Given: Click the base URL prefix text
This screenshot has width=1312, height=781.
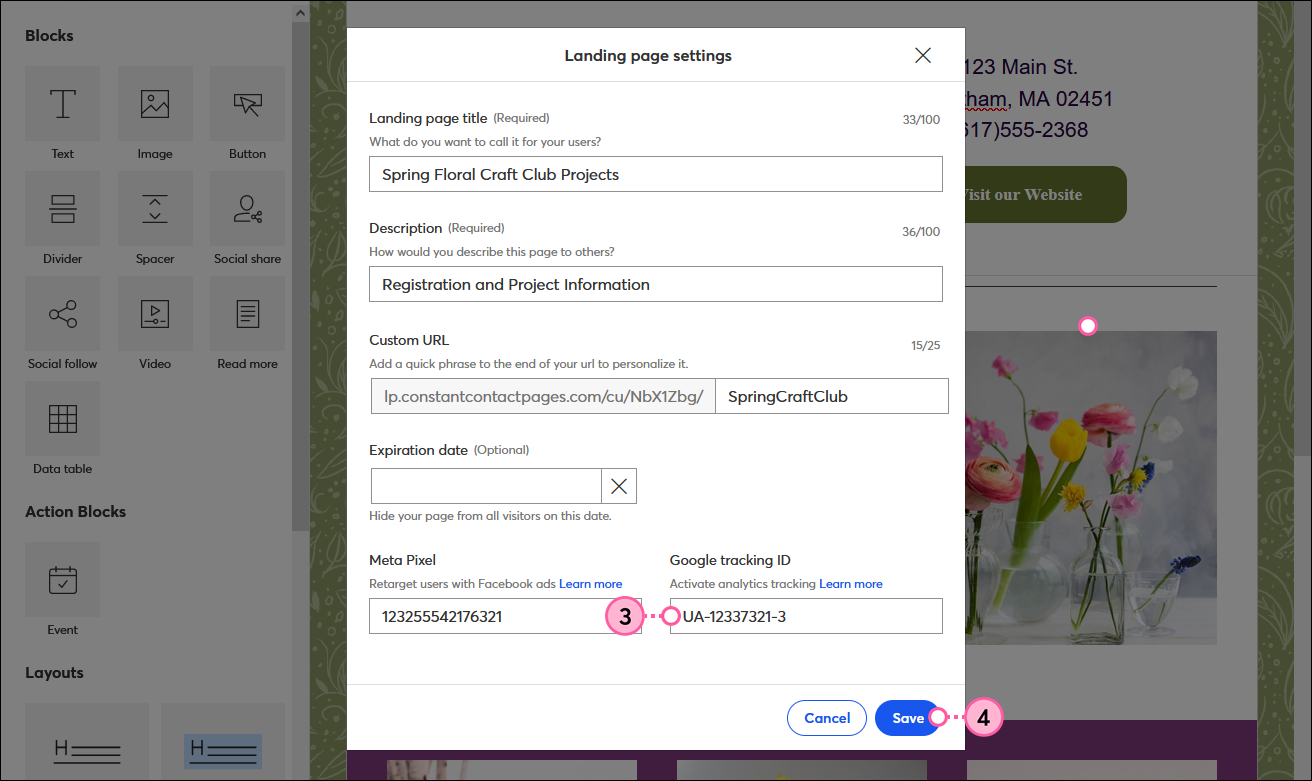Looking at the screenshot, I should (544, 396).
